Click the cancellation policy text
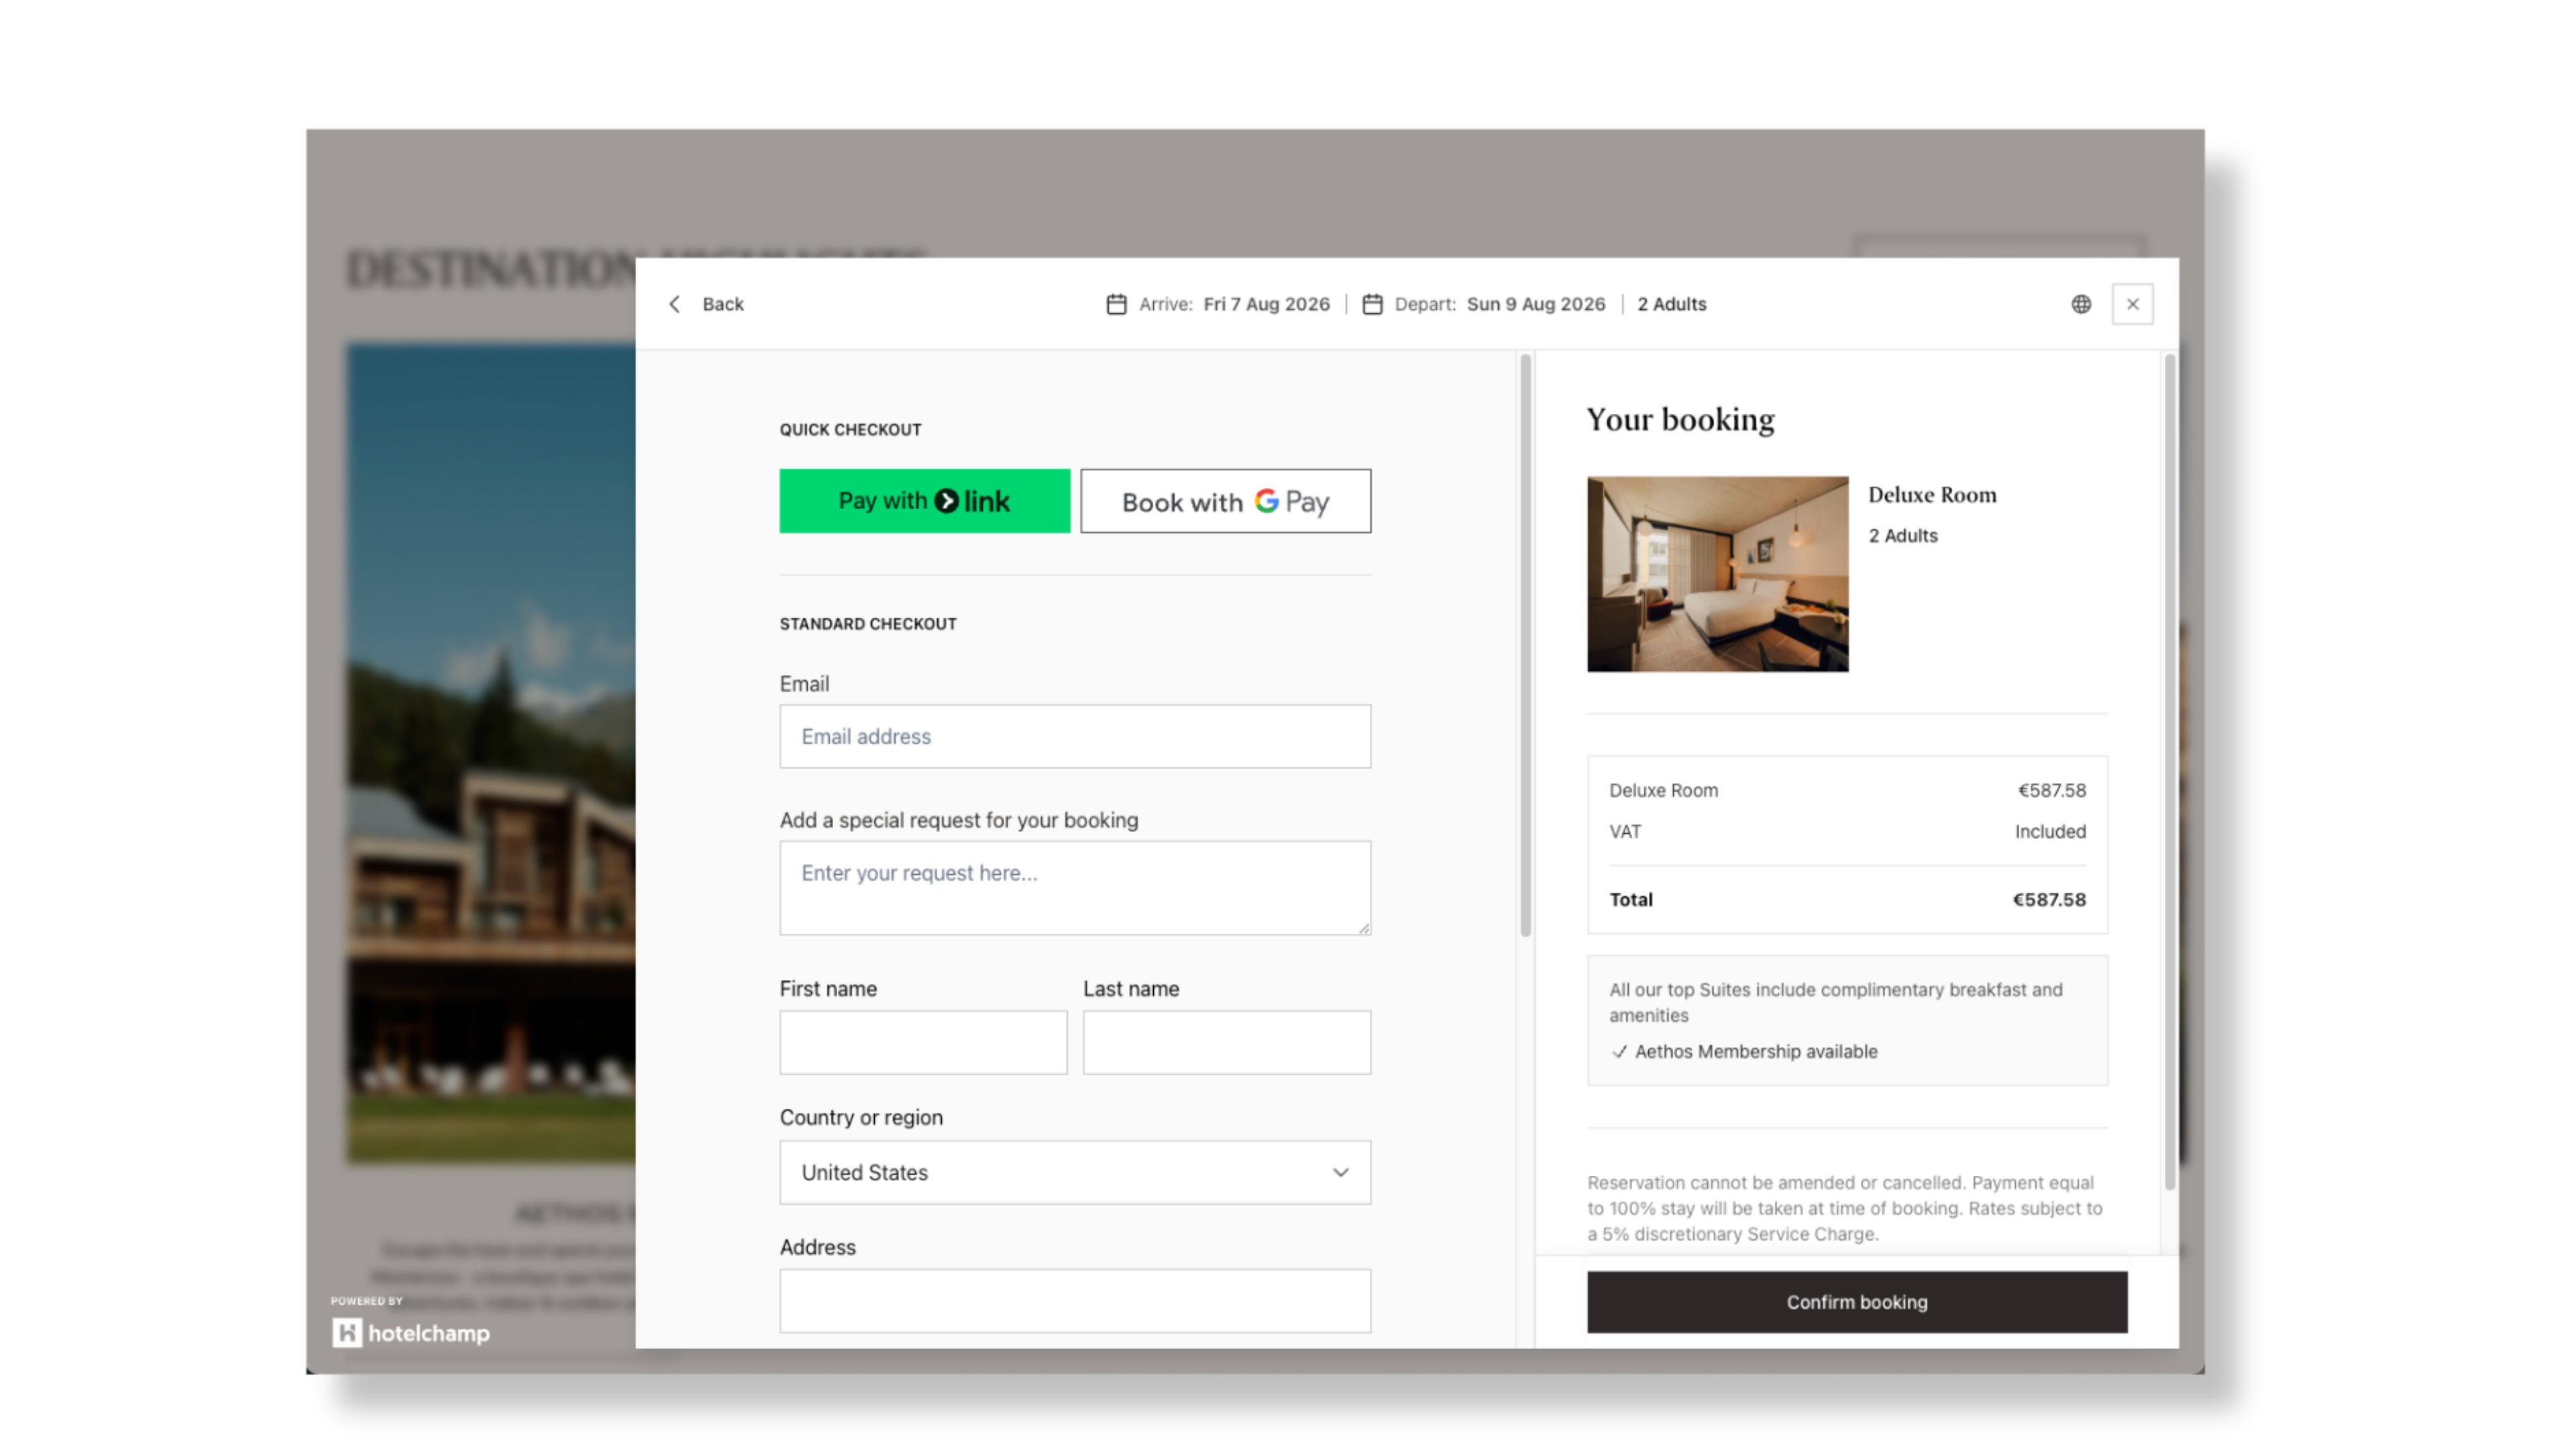 pos(1846,1209)
